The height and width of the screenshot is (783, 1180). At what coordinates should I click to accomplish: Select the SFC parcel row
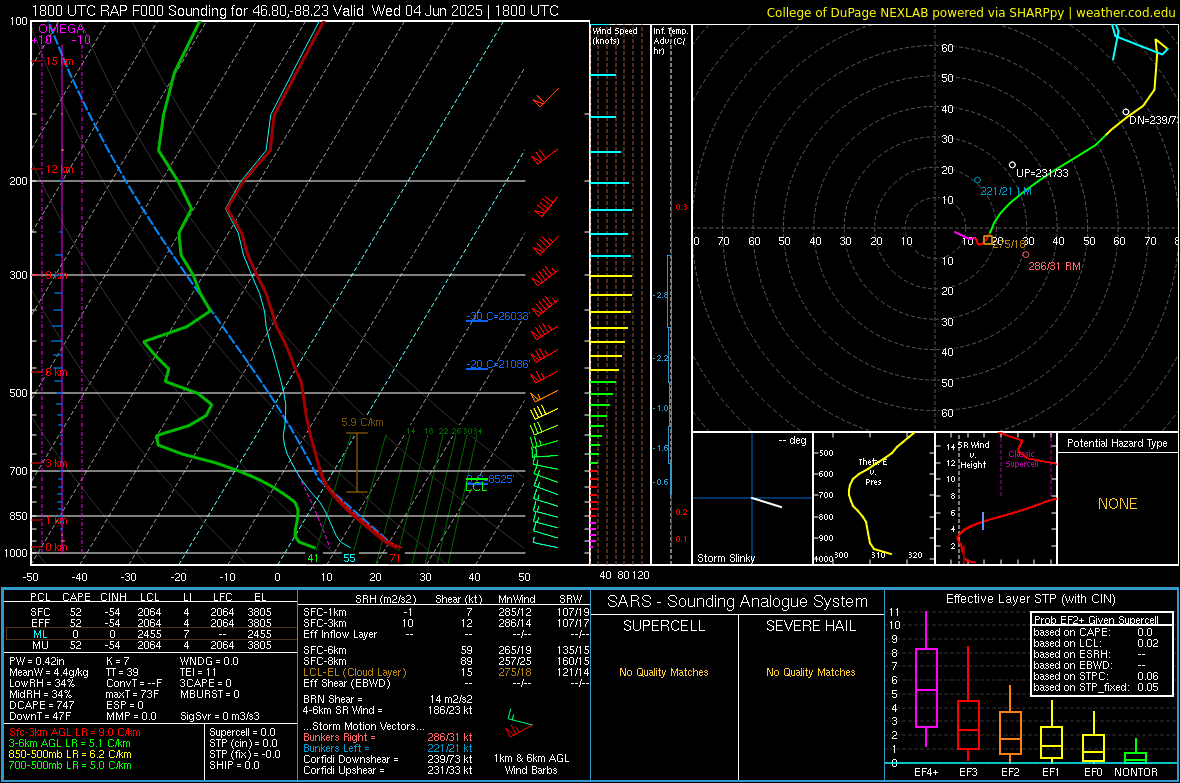coord(151,612)
